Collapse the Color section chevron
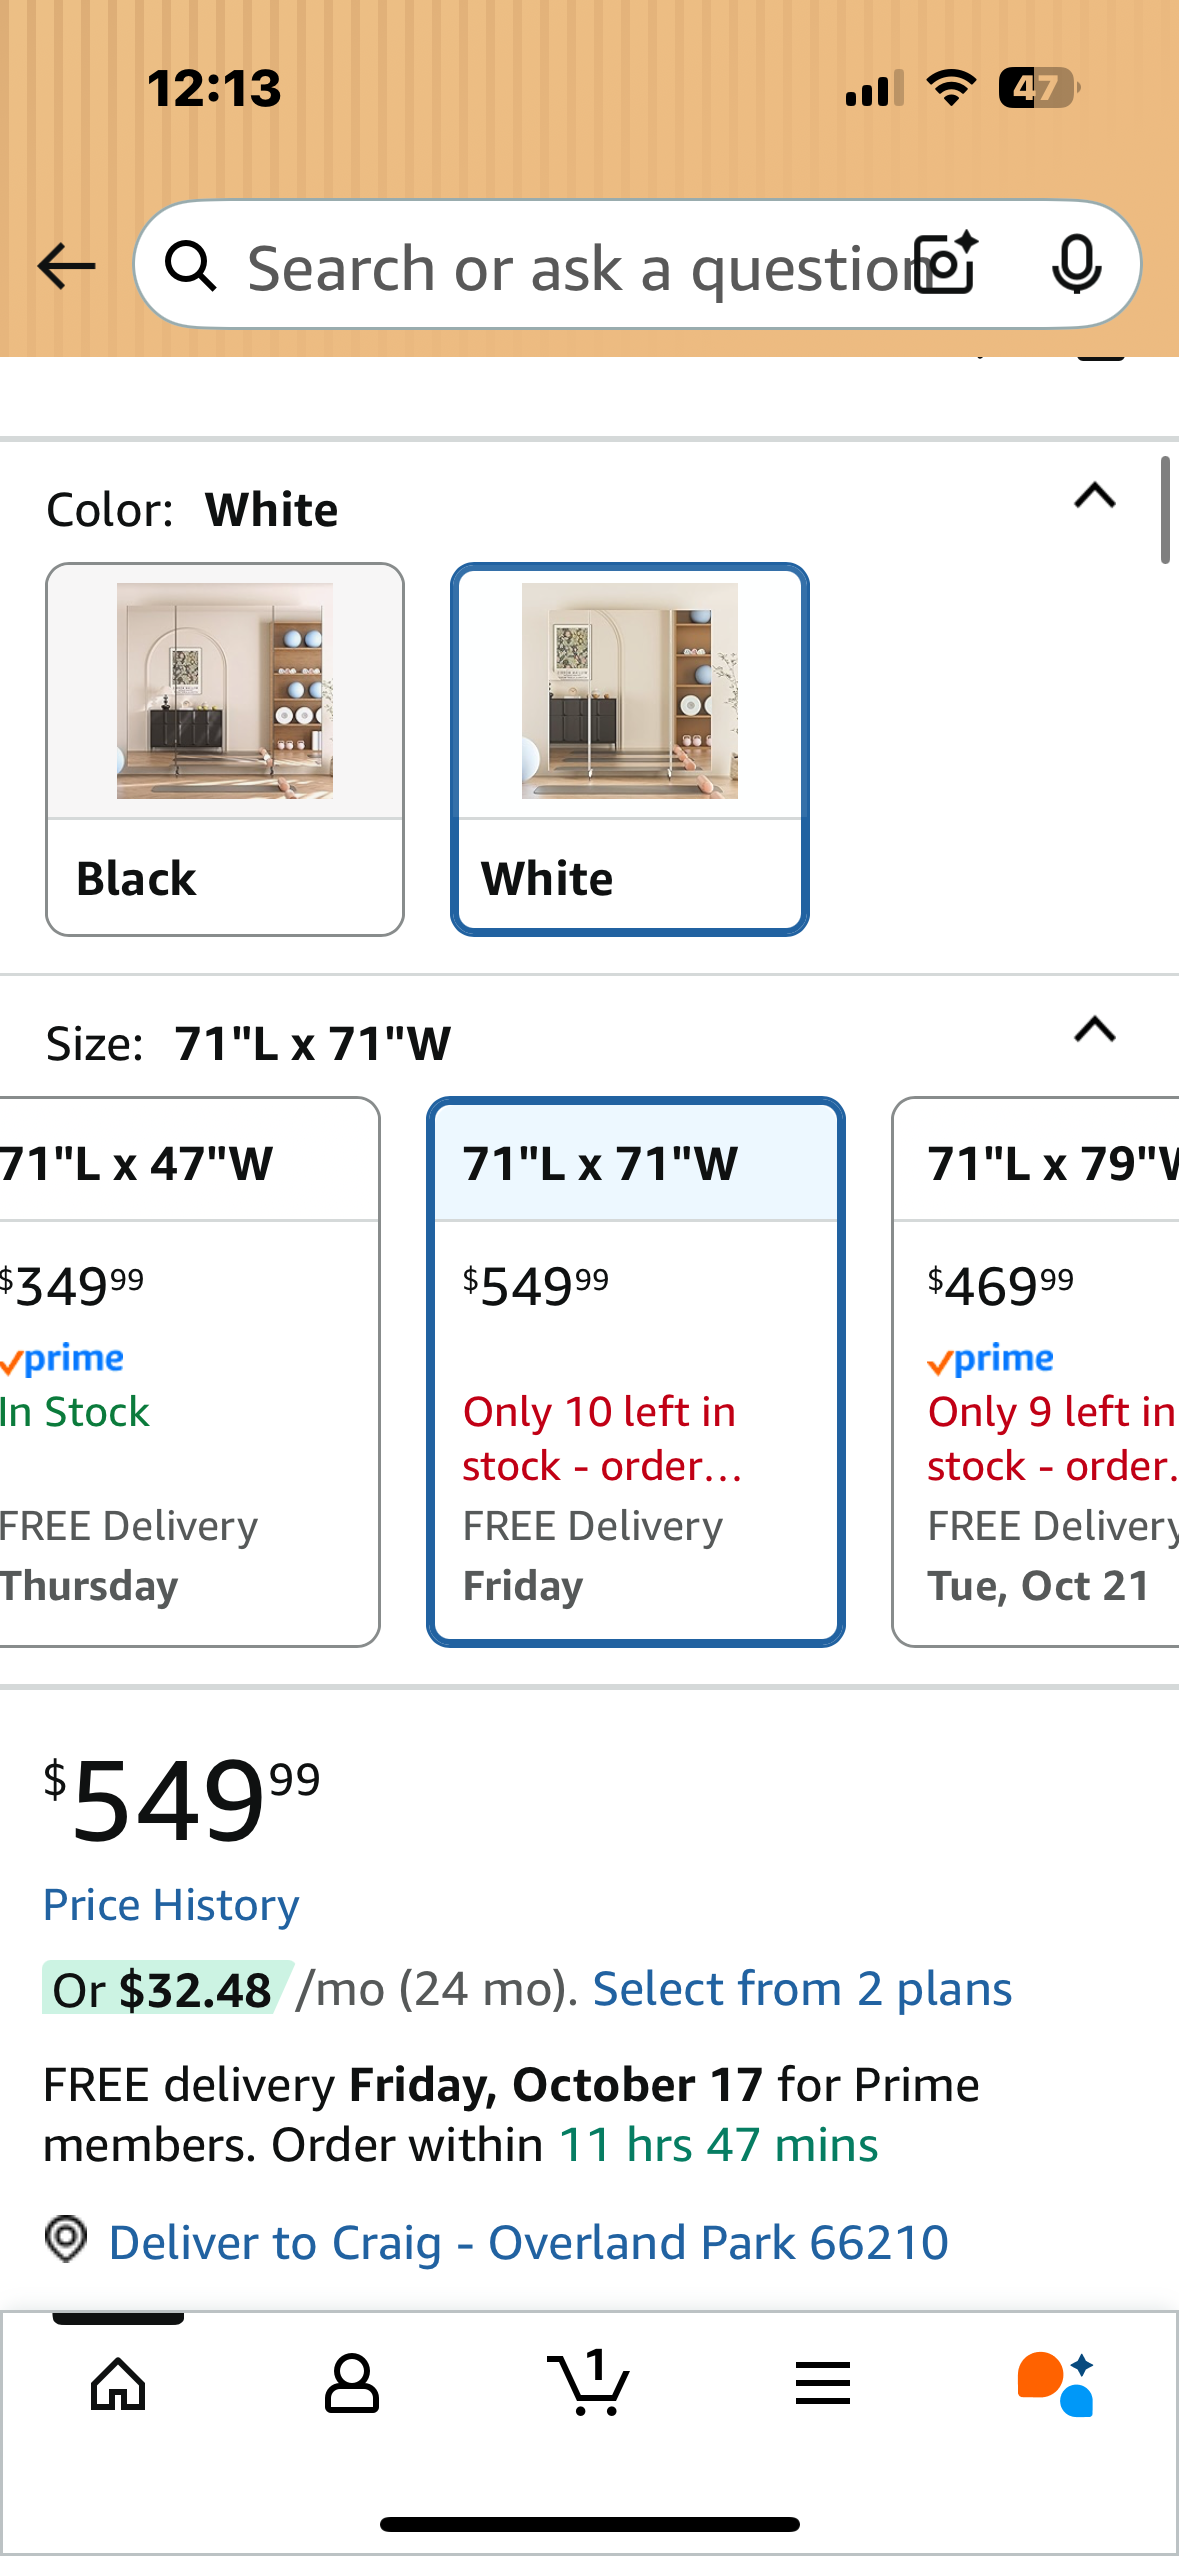Screen dimensions: 1179x2556 [x=1094, y=496]
